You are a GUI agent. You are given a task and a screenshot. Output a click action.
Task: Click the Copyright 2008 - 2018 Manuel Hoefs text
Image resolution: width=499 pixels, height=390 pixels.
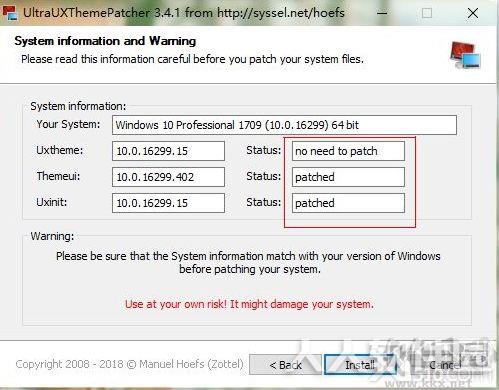pos(130,364)
